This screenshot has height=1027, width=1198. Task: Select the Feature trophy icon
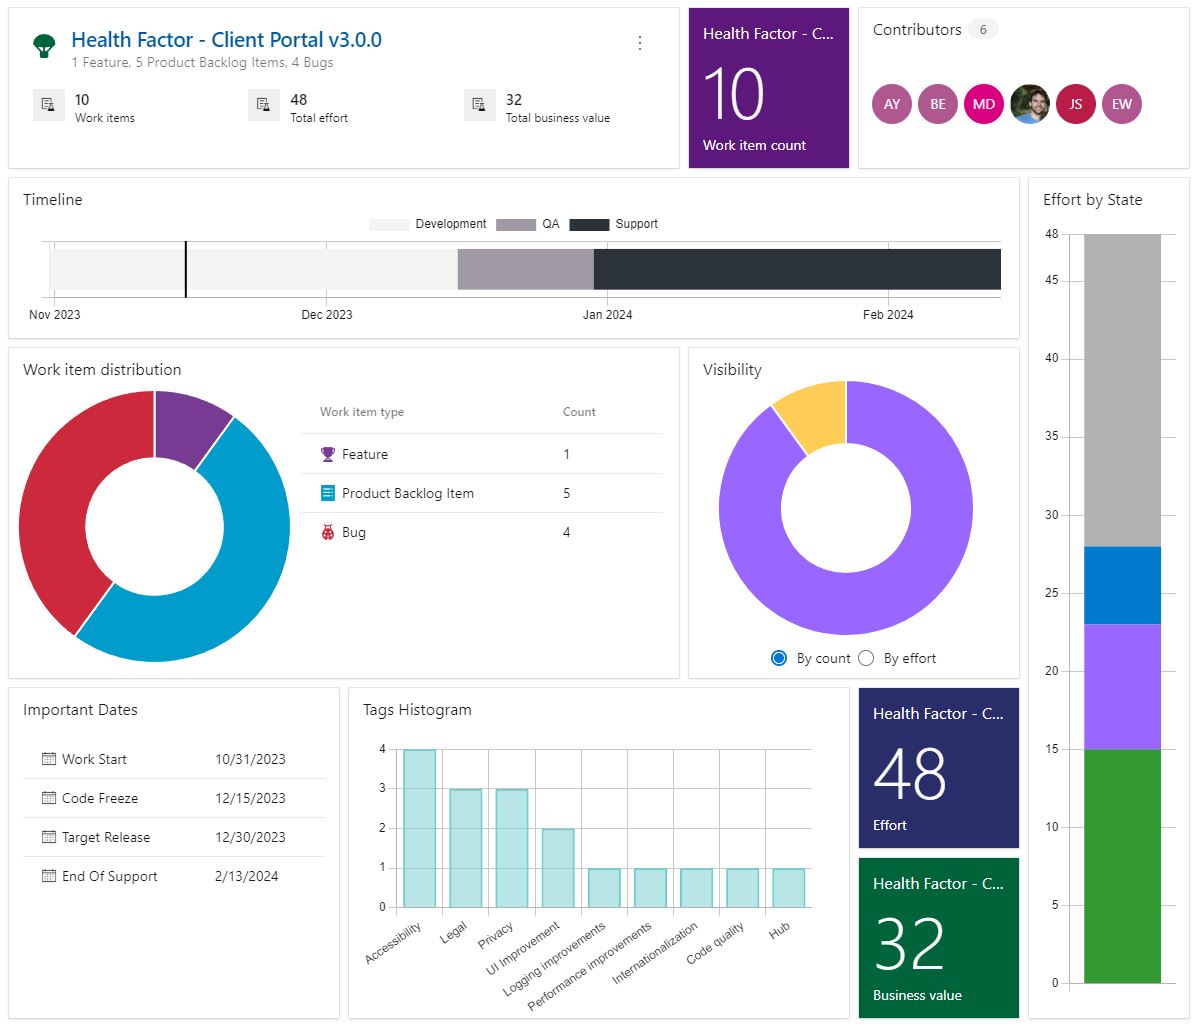pyautogui.click(x=330, y=454)
